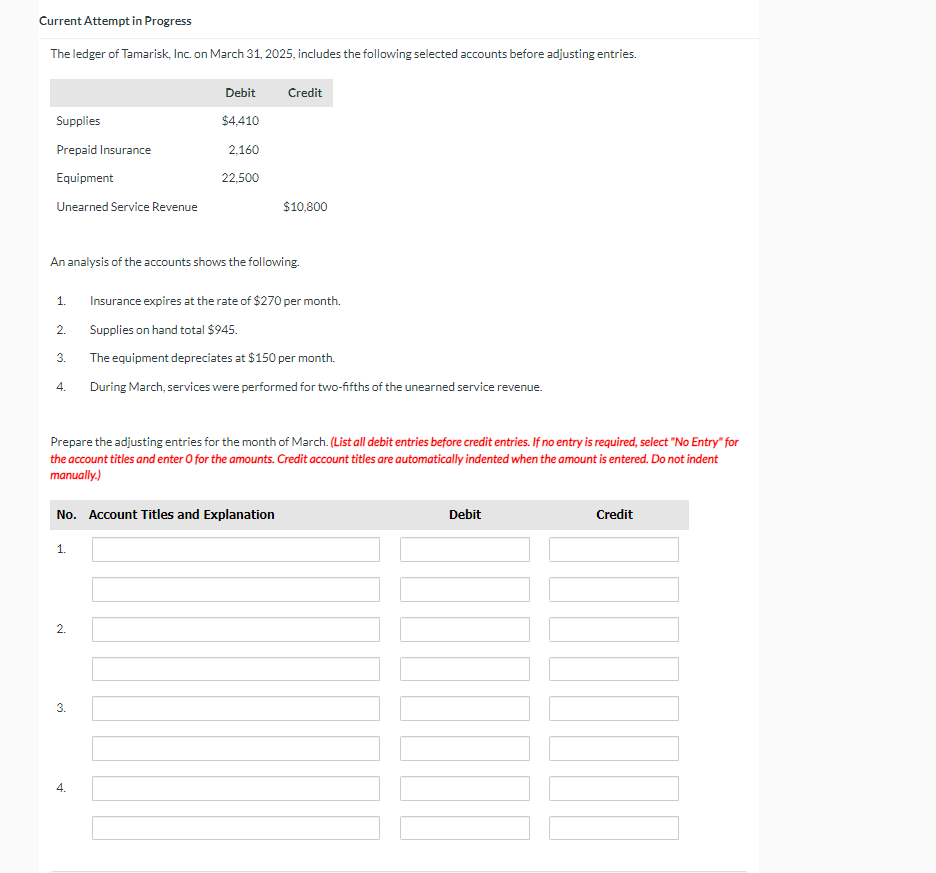The width and height of the screenshot is (936, 873).
Task: Click the second account title field for entry 1
Action: (x=235, y=589)
